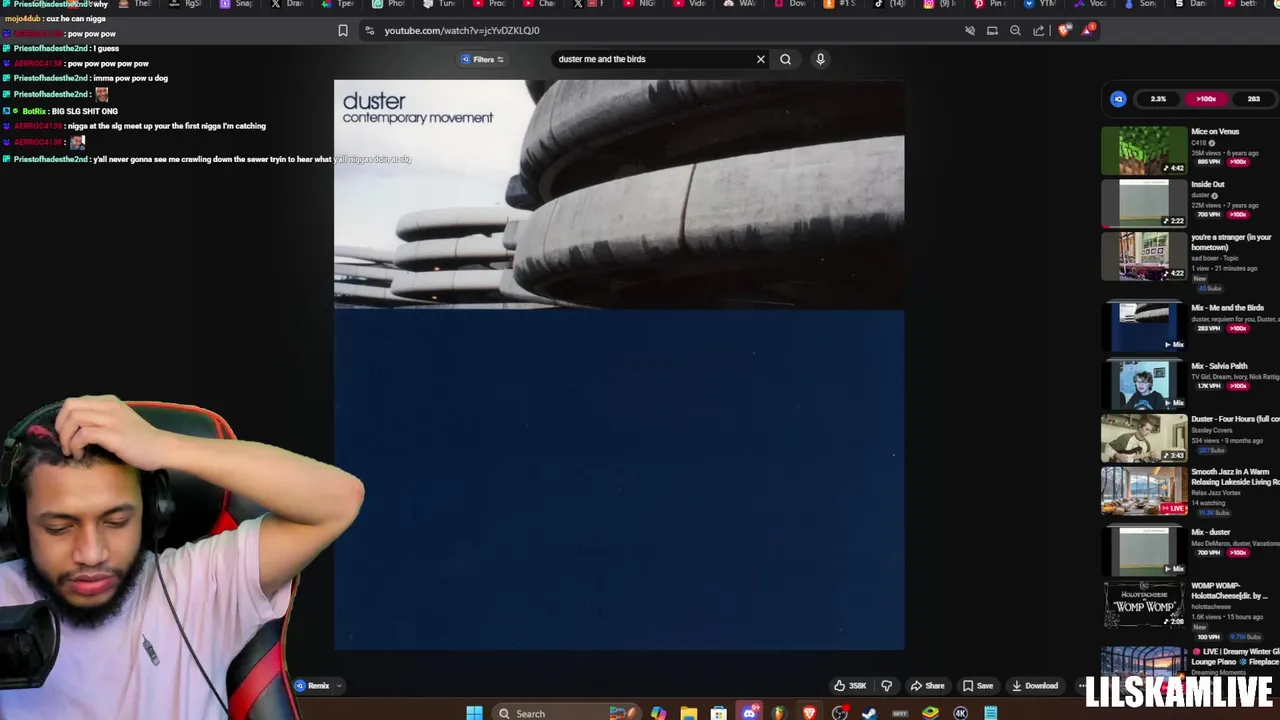The width and height of the screenshot is (1280, 720).
Task: Open the Filters dropdown above the video
Action: 483,59
